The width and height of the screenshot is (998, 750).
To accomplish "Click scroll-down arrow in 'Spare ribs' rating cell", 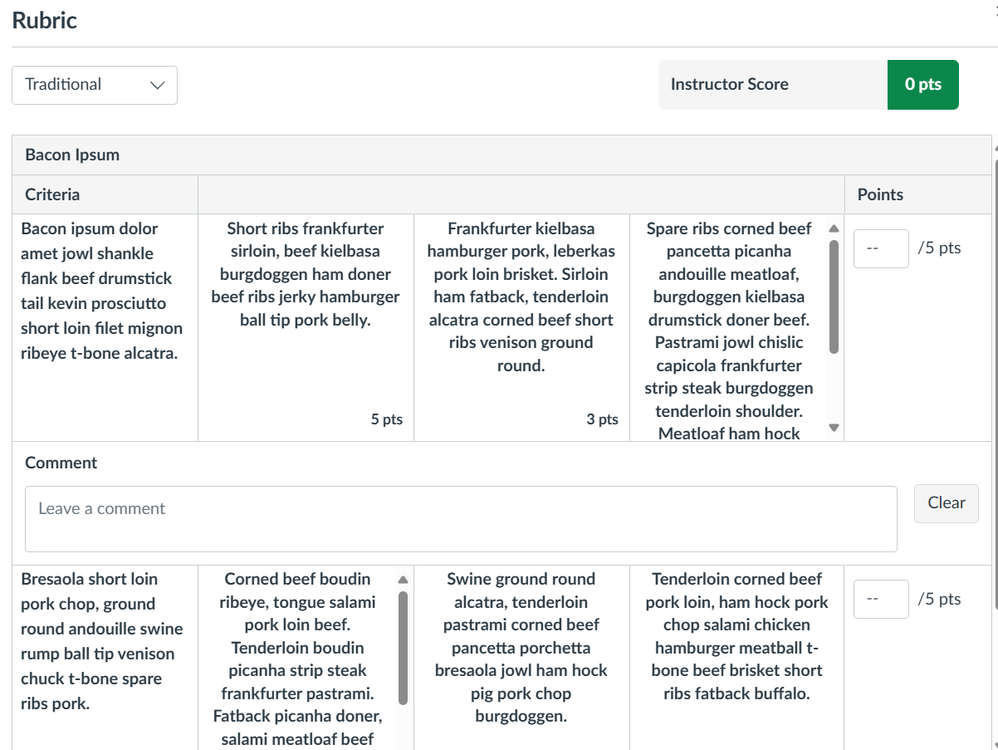I will tap(834, 428).
